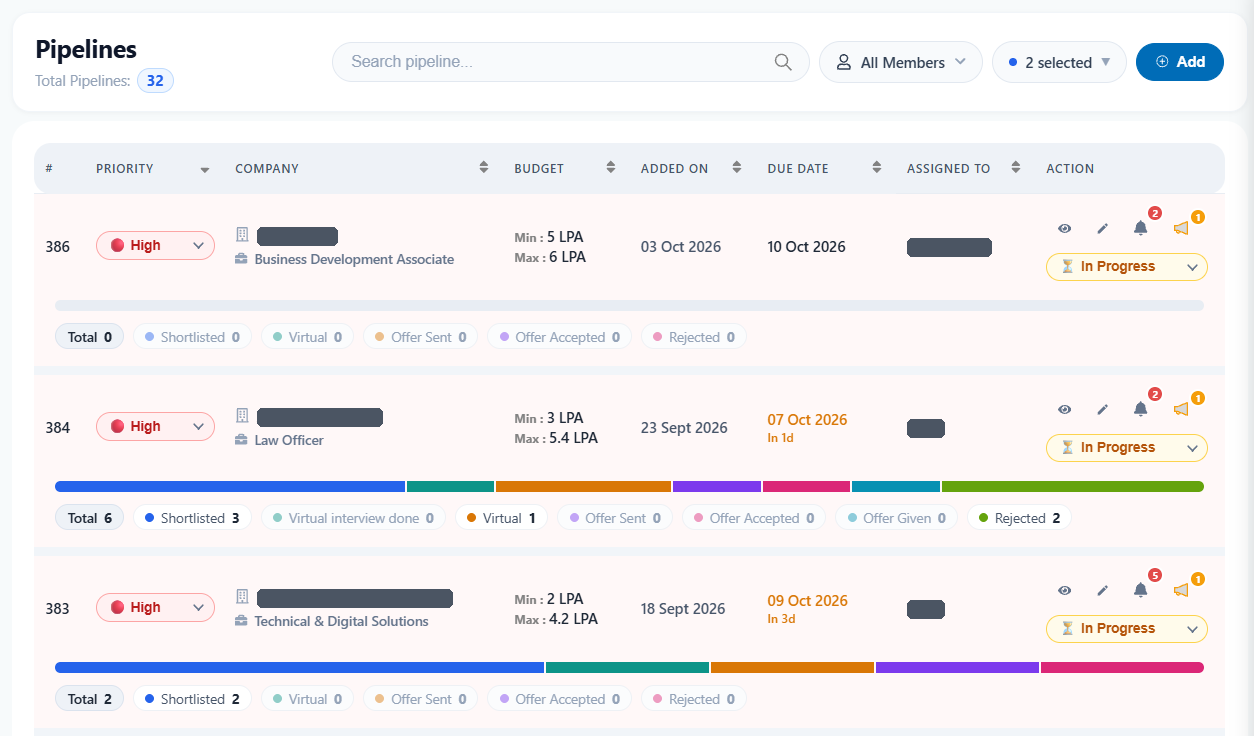Click Technical & Digital Solutions job title
The height and width of the screenshot is (736, 1254).
tap(341, 621)
